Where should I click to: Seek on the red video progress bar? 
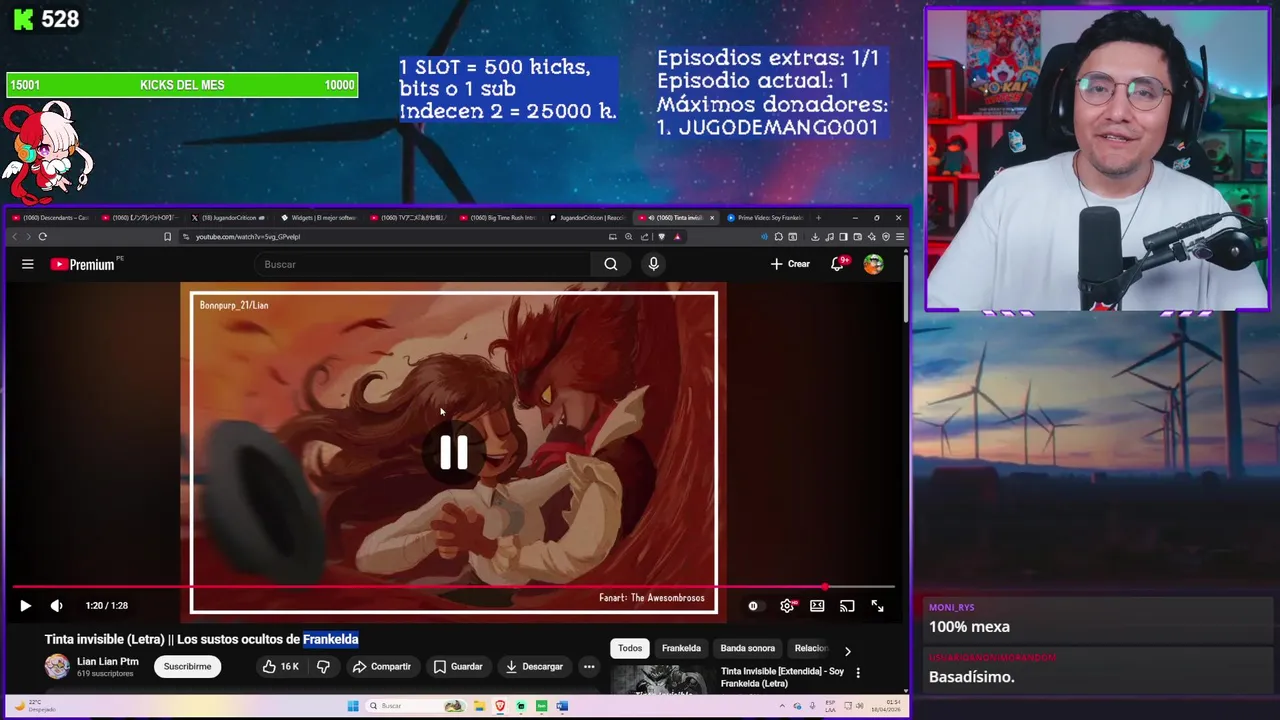click(453, 587)
